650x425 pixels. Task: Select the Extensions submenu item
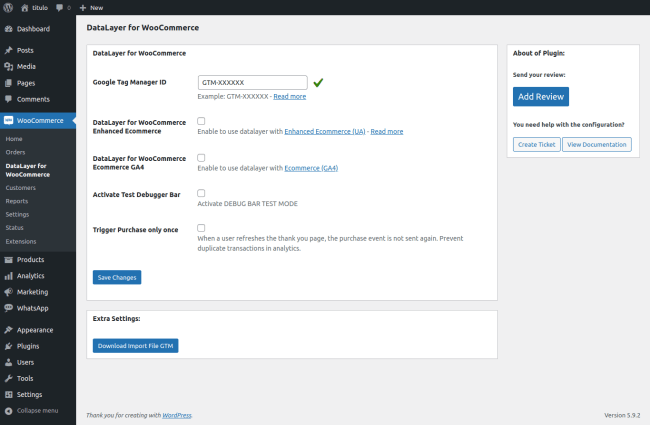21,242
